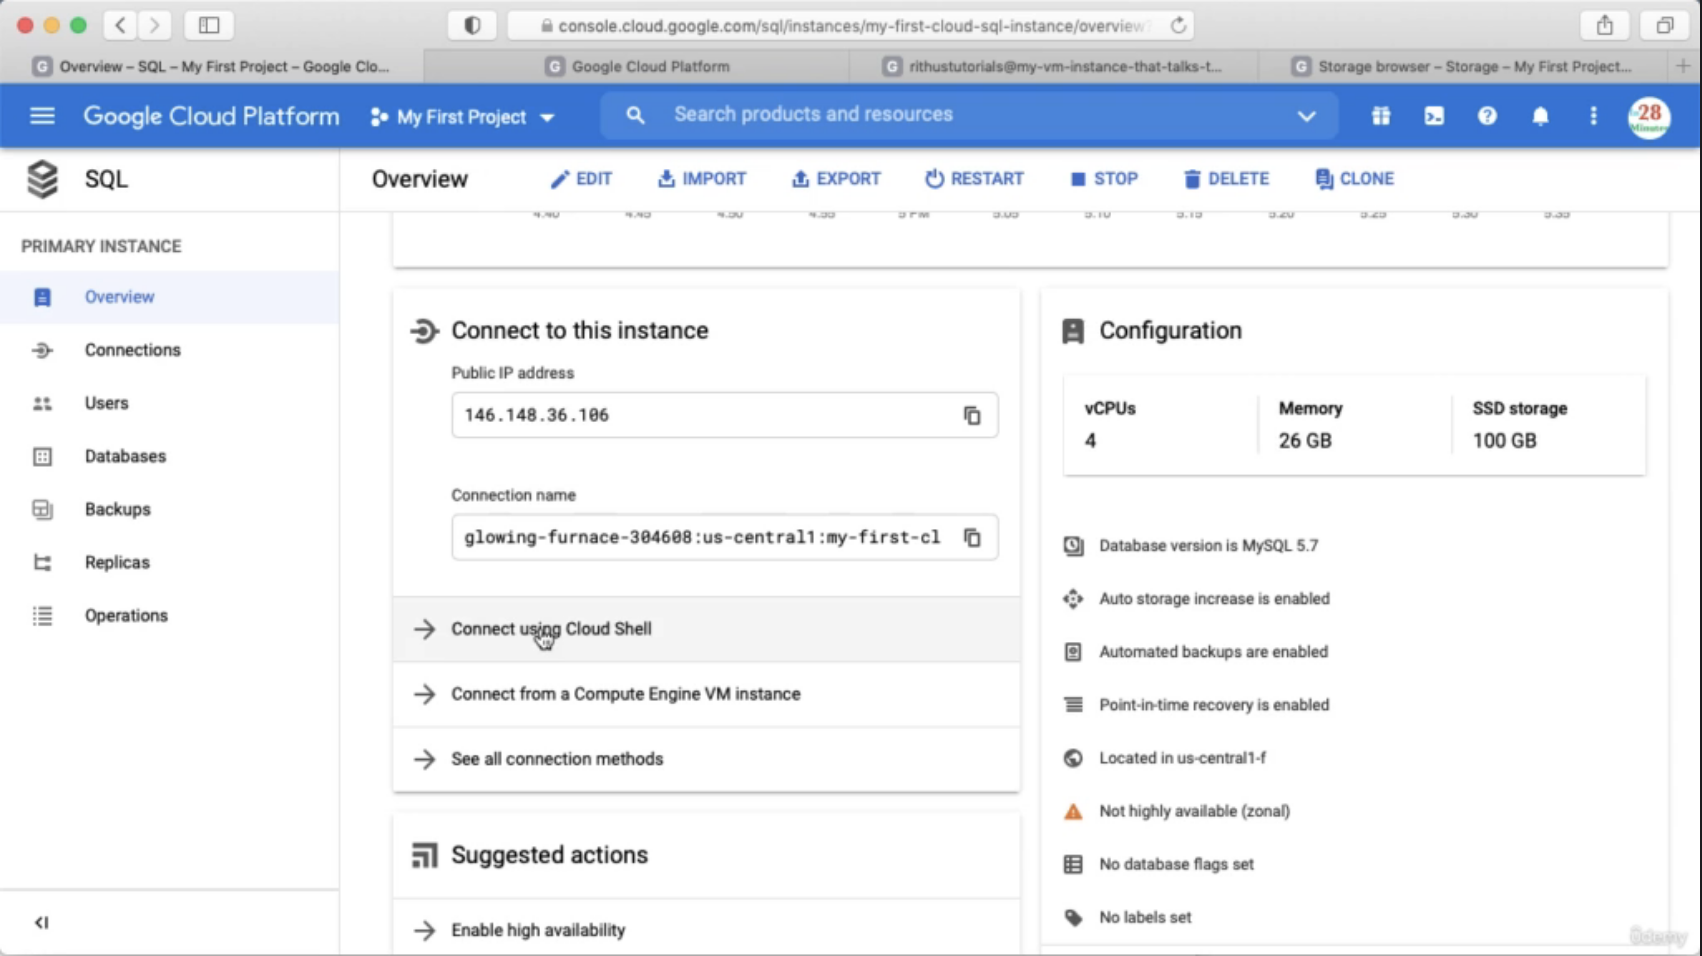
Task: Click Safari forward navigation arrow
Action: click(x=154, y=25)
